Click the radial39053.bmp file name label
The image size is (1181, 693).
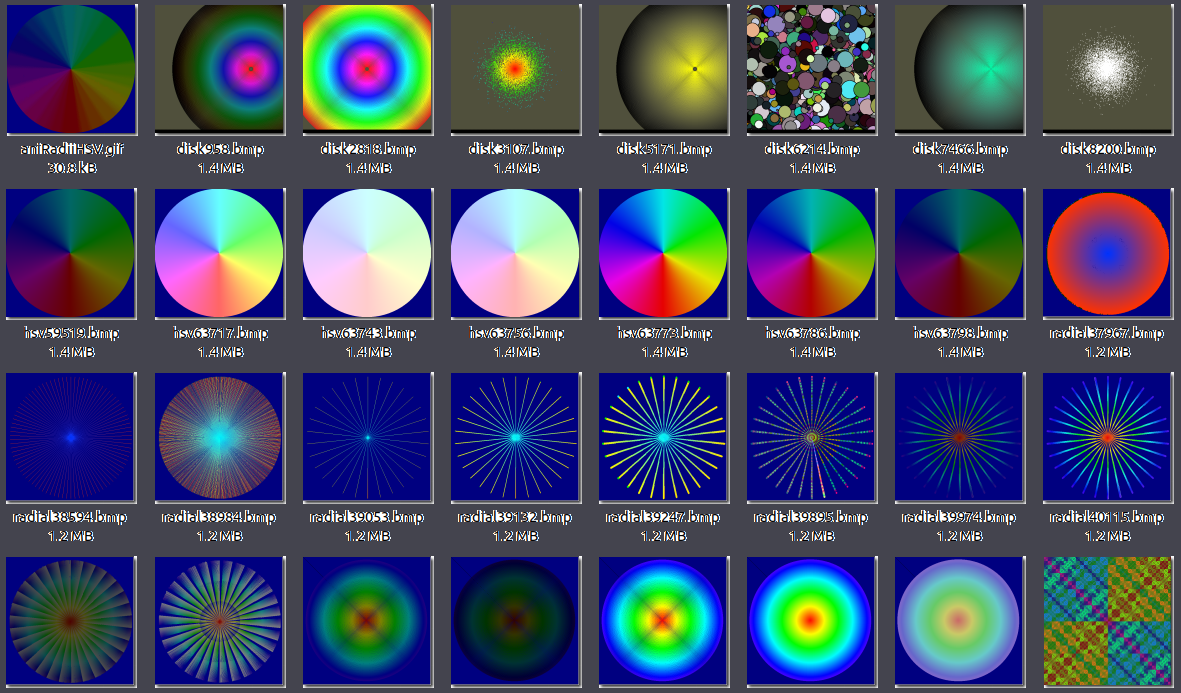pos(366,517)
